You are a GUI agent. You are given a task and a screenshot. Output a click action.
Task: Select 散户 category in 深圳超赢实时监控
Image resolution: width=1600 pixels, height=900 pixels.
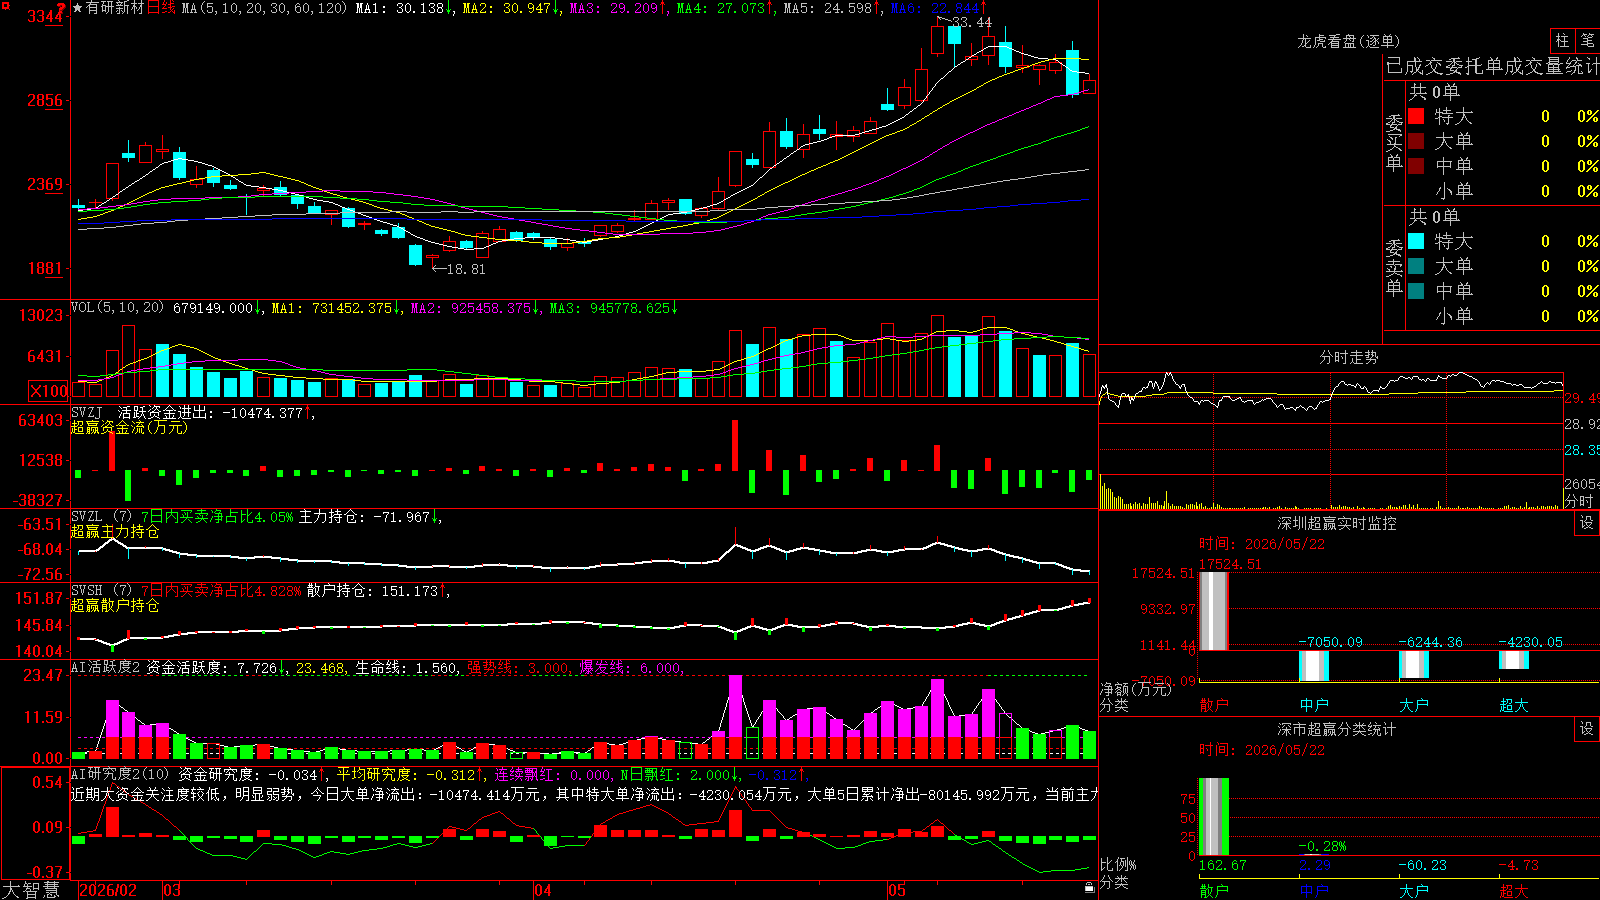pyautogui.click(x=1214, y=704)
